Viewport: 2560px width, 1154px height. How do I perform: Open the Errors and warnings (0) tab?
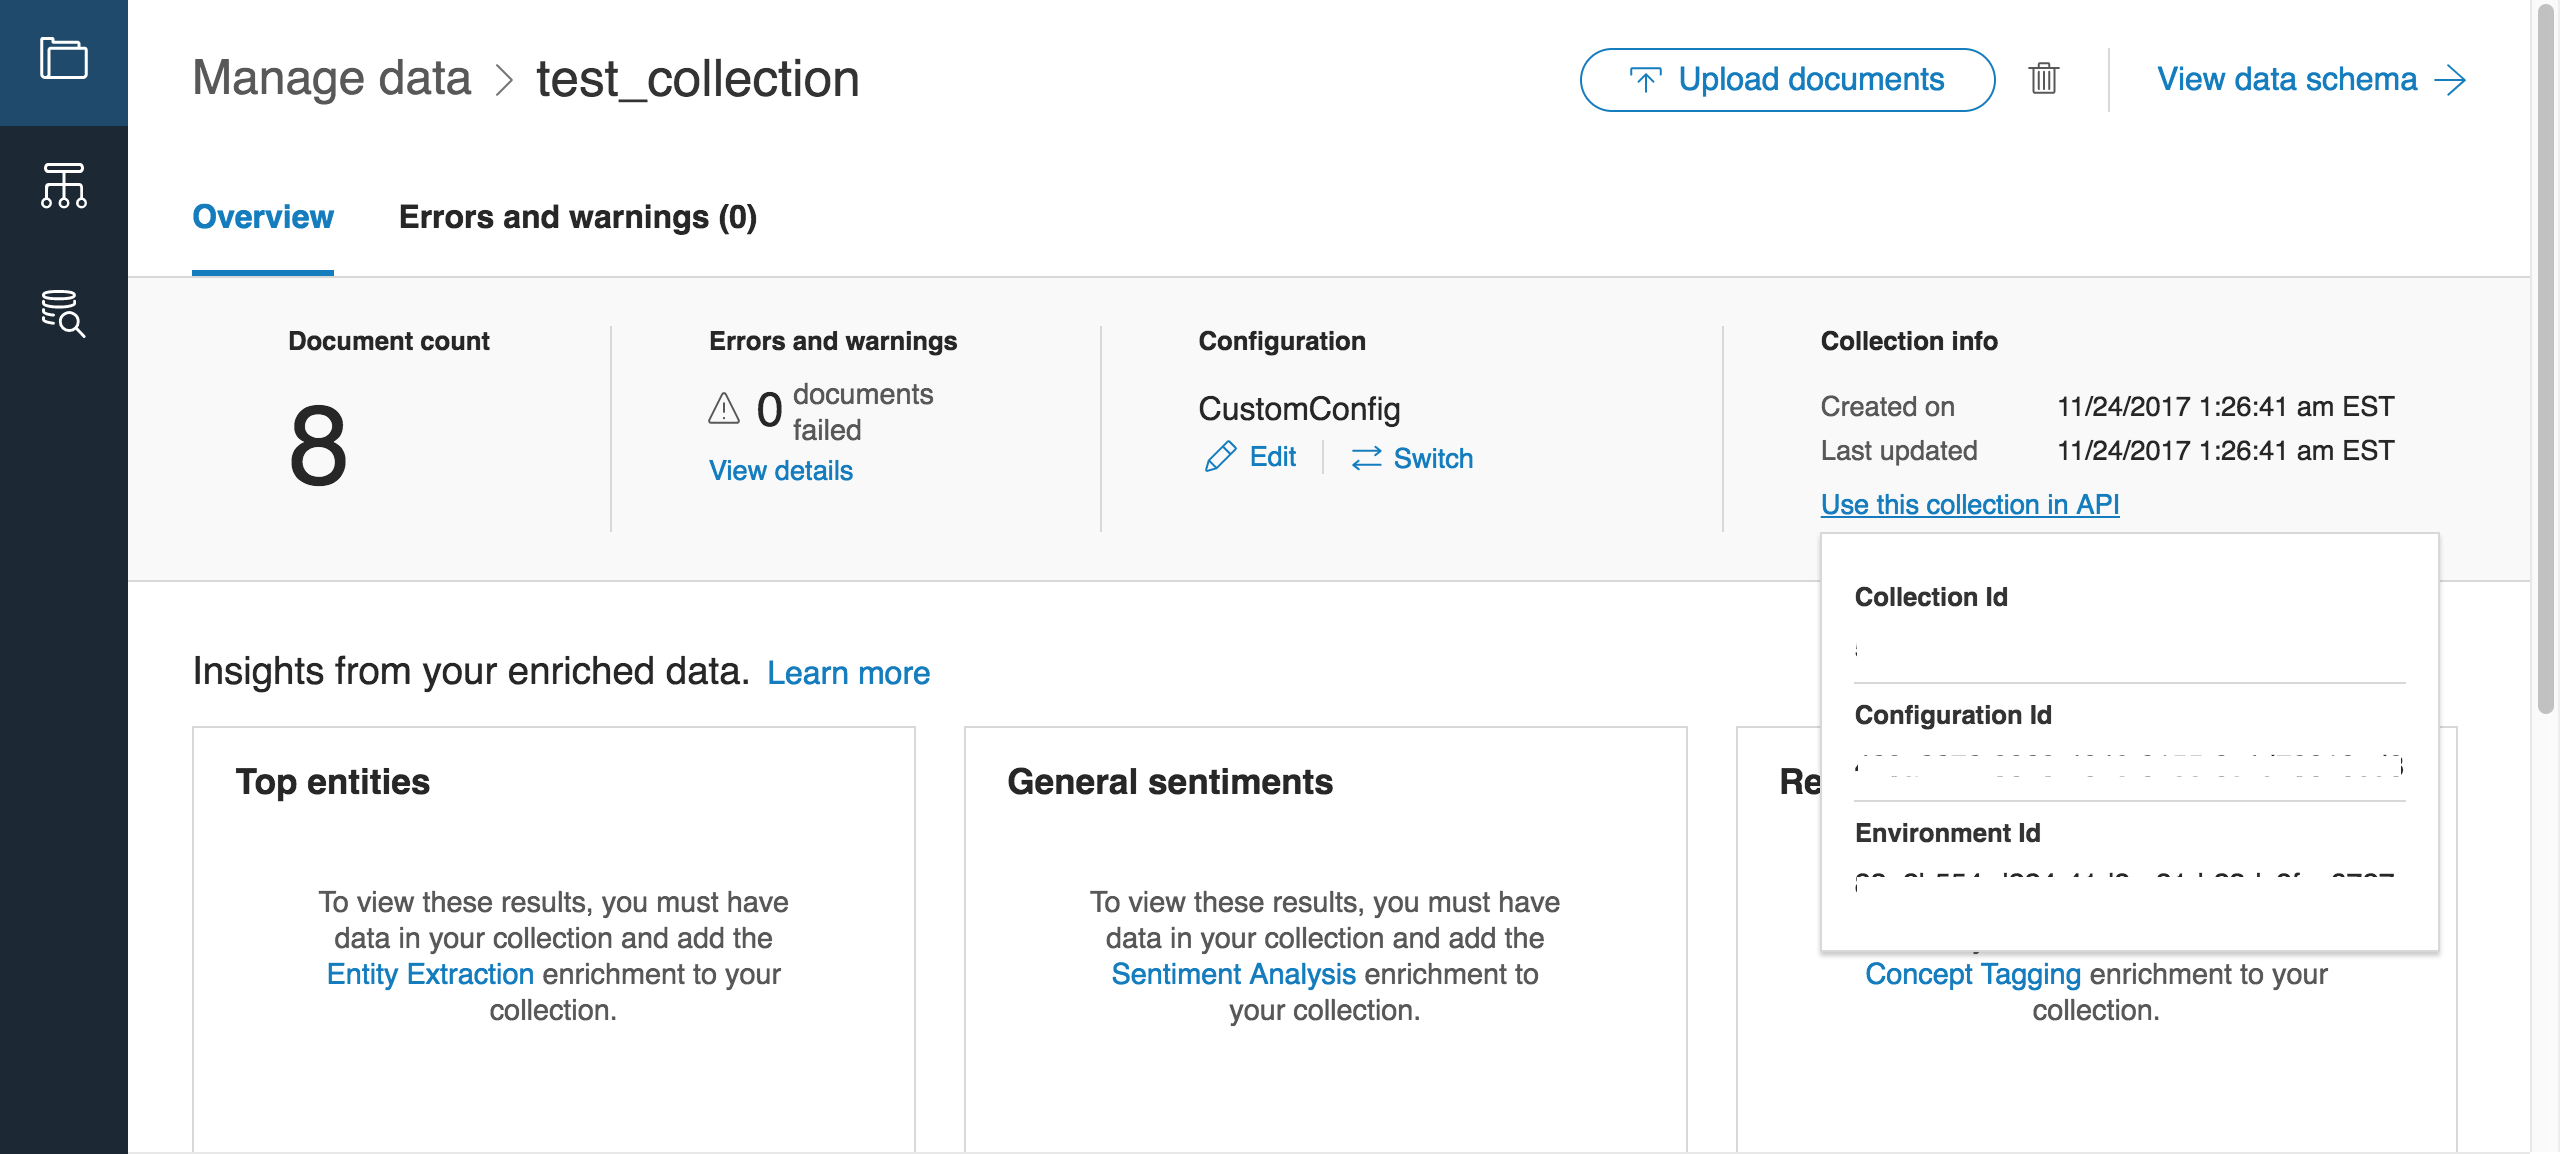pyautogui.click(x=577, y=217)
